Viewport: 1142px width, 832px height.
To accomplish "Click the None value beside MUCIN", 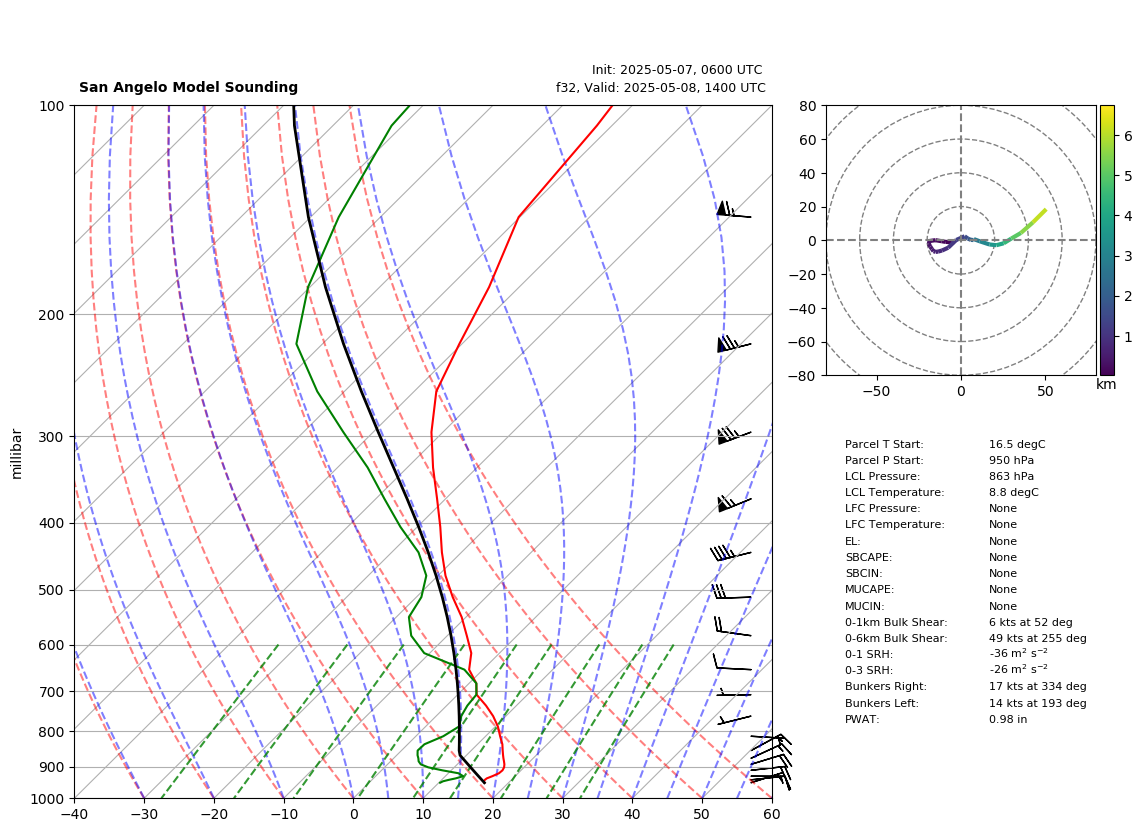I will [x=1003, y=606].
